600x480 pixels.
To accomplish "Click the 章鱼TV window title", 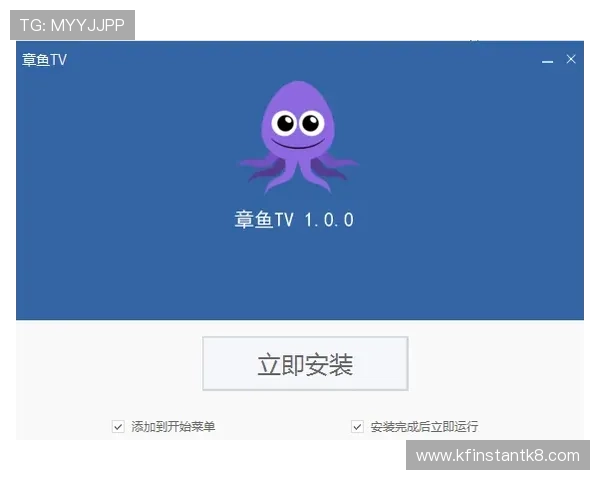I will tap(44, 60).
